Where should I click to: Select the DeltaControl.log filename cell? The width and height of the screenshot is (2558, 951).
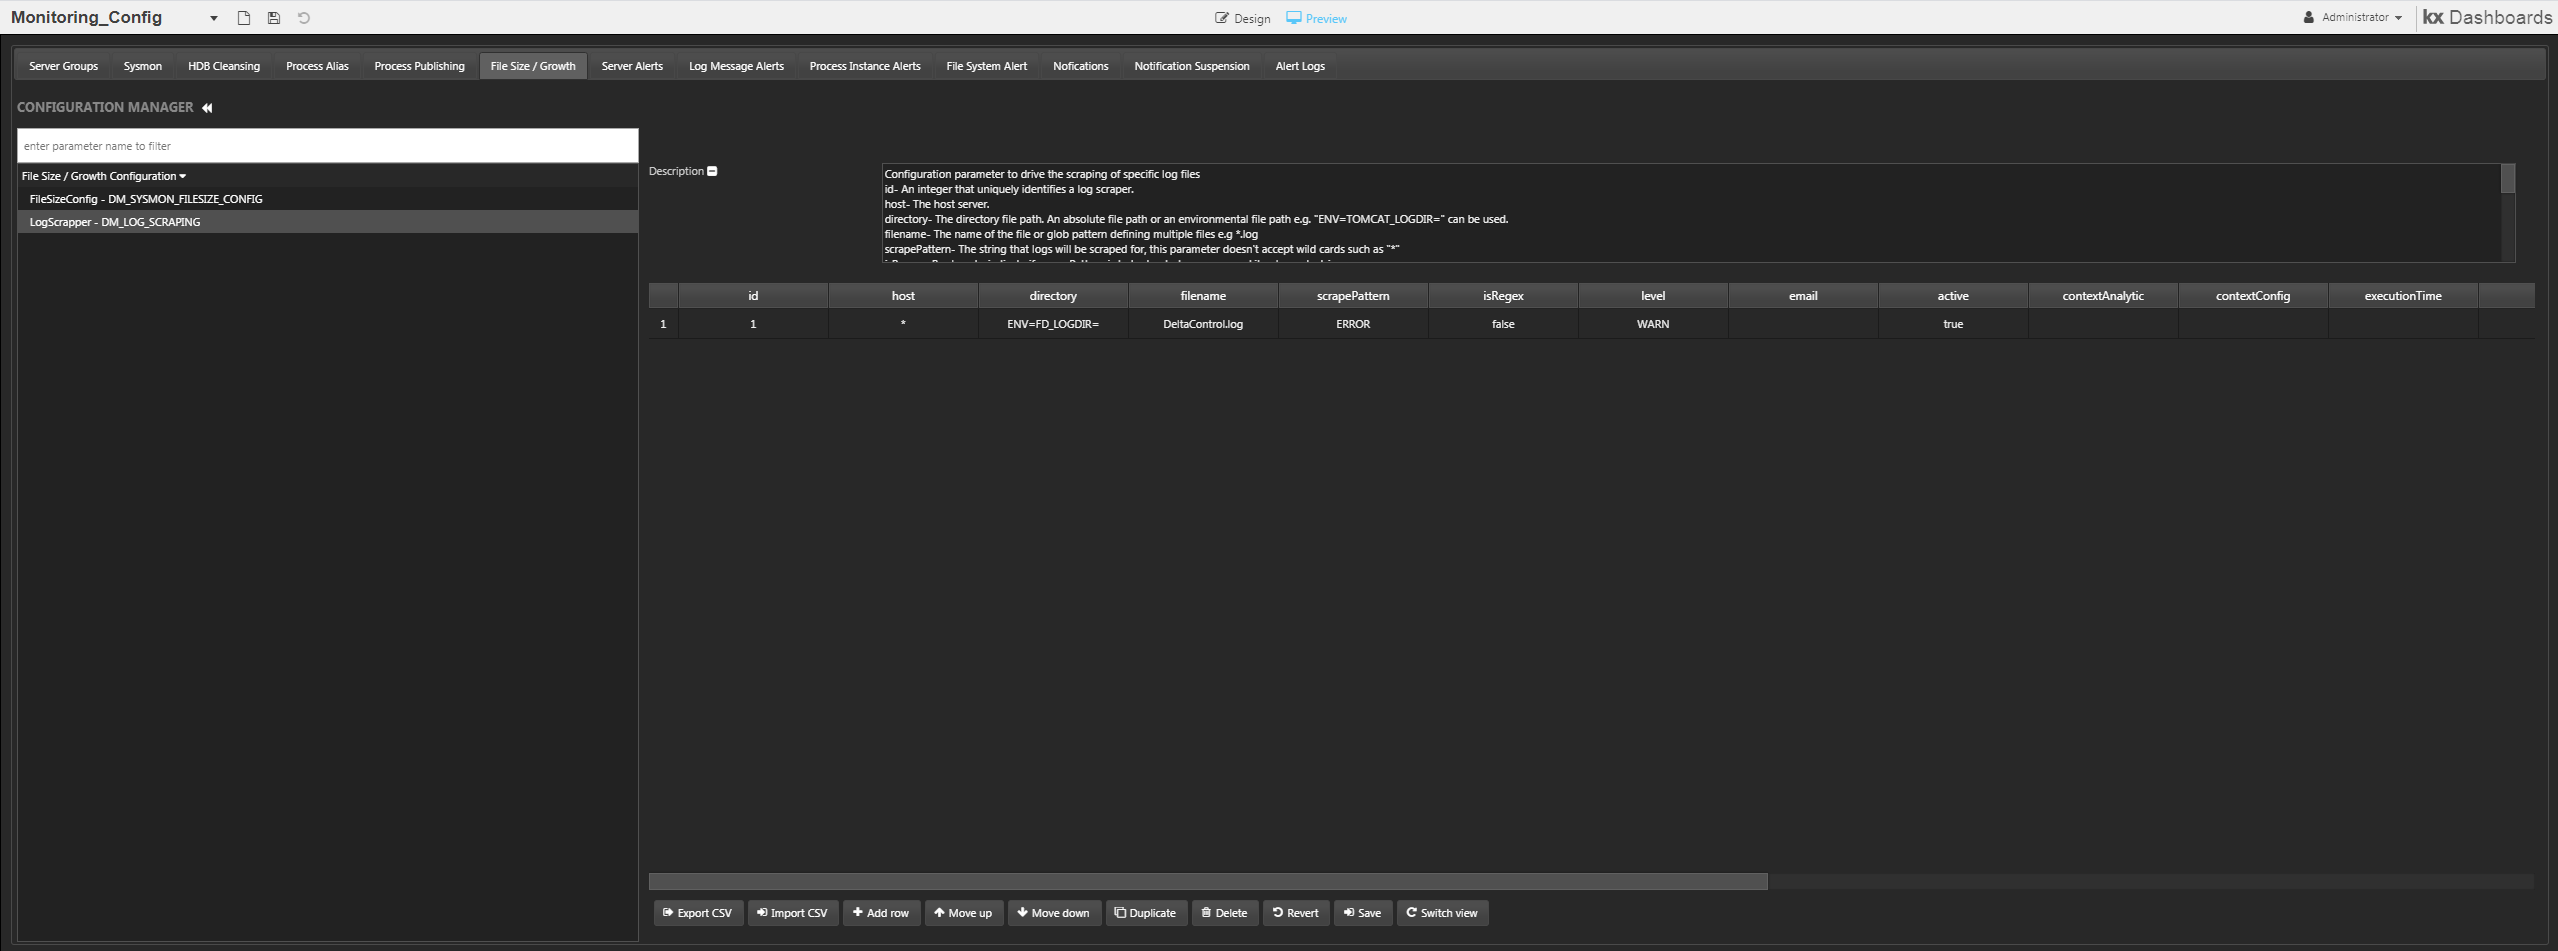1203,324
